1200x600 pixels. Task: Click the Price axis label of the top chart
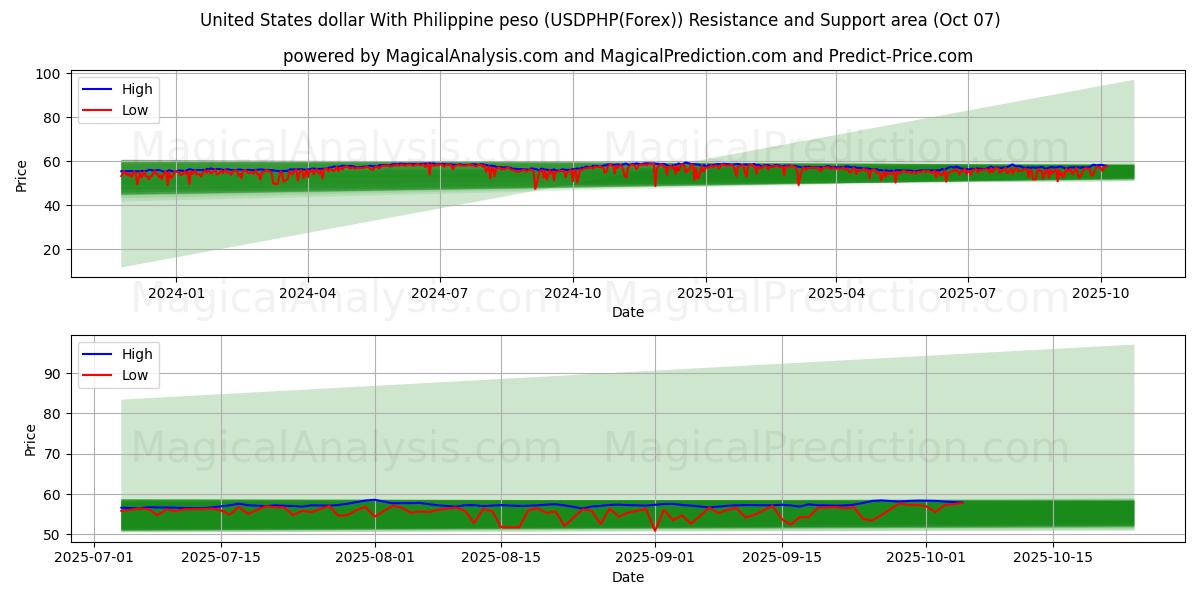(22, 175)
